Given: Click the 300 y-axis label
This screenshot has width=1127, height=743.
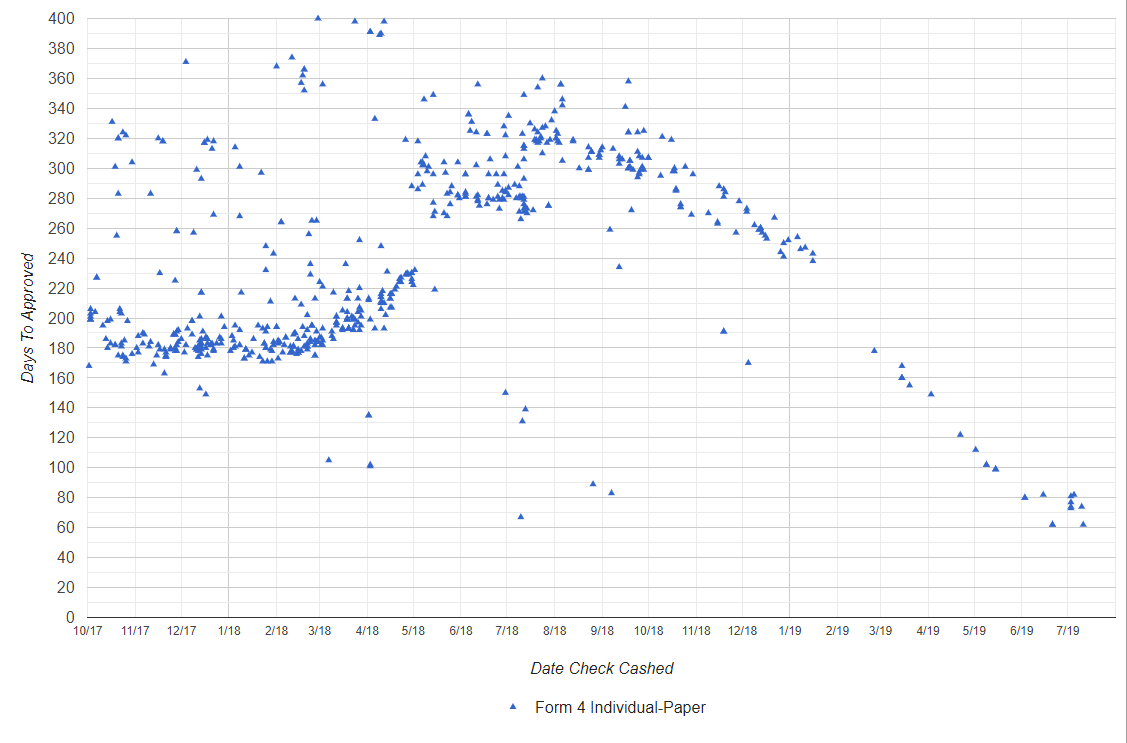Looking at the screenshot, I should tap(62, 168).
